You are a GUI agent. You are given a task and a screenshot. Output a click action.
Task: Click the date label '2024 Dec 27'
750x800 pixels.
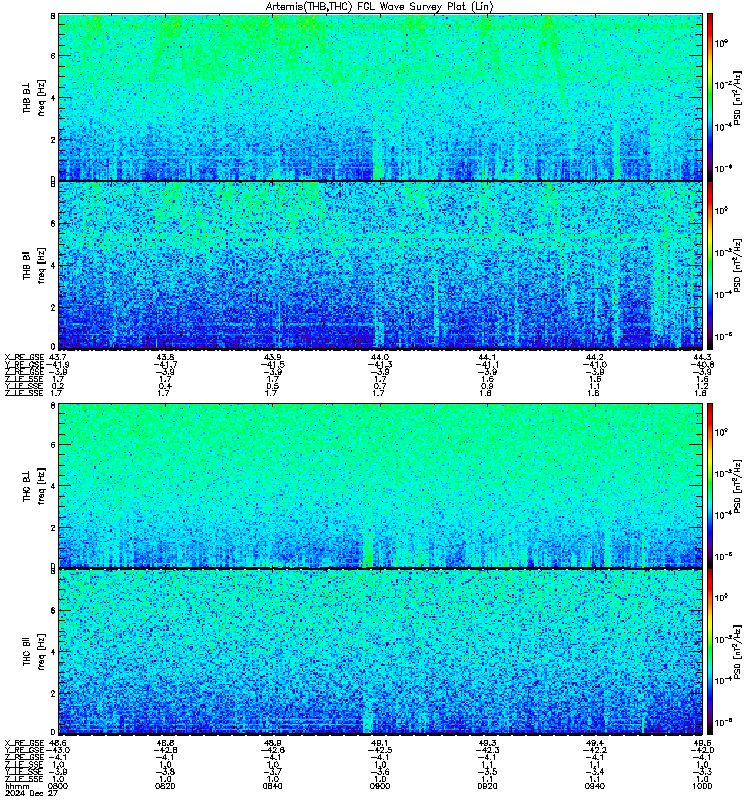point(31,793)
